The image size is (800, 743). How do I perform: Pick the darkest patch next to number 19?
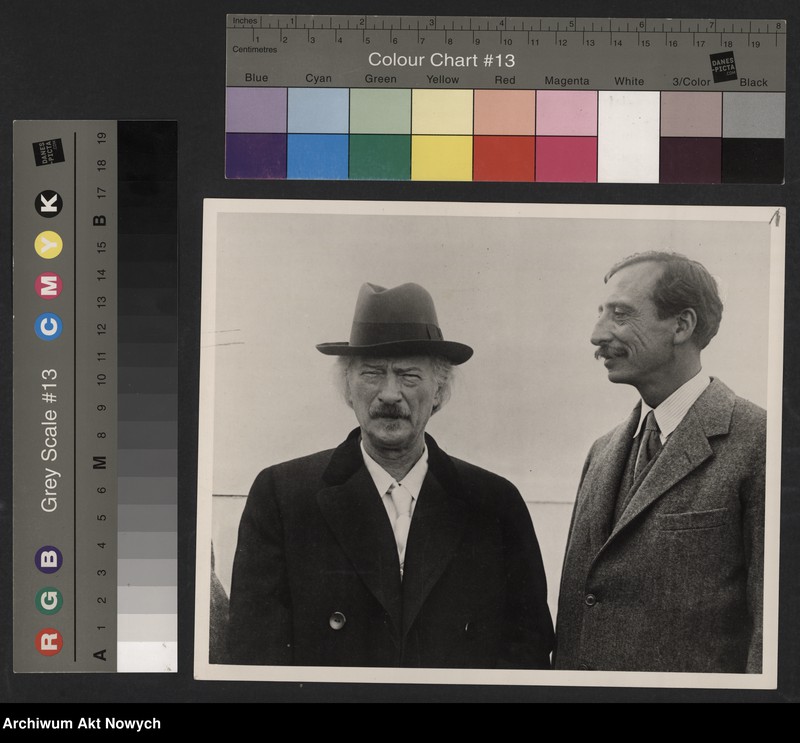click(x=147, y=137)
